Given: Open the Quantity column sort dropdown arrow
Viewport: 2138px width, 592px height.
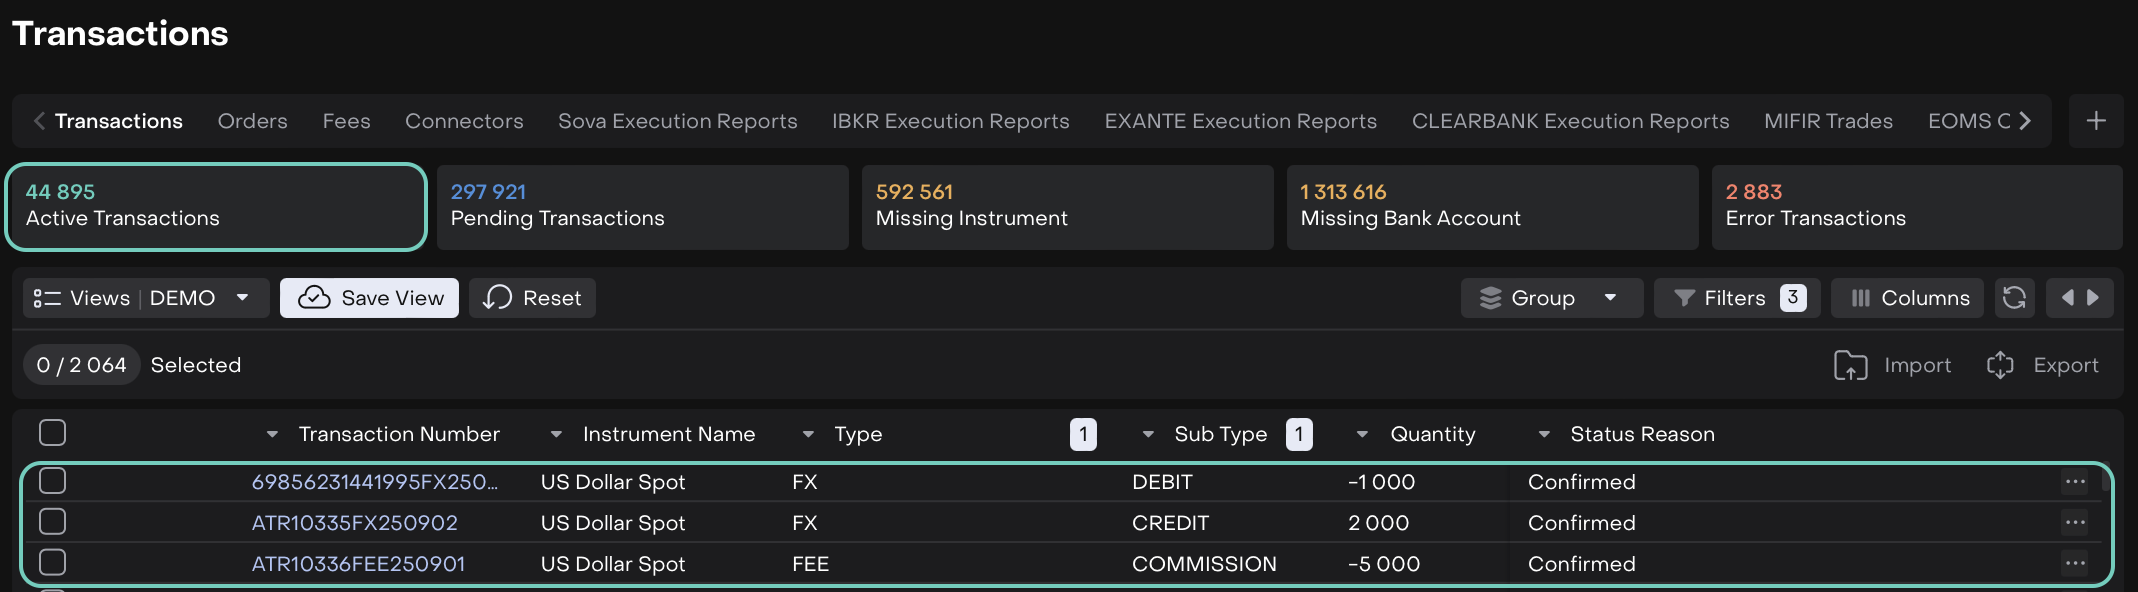Looking at the screenshot, I should pyautogui.click(x=1362, y=434).
